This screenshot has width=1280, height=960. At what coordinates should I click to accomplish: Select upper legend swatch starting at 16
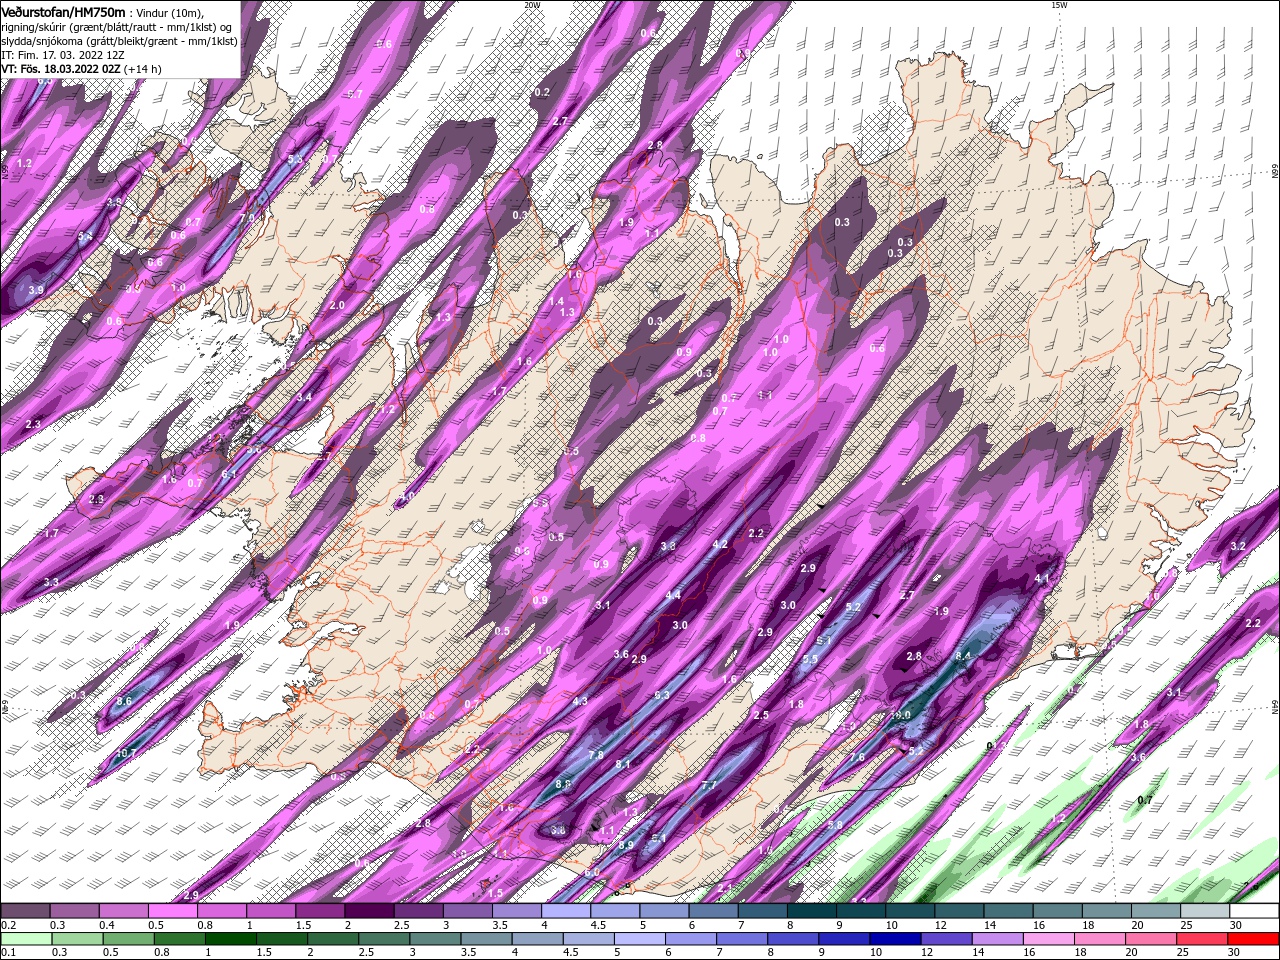[1057, 911]
